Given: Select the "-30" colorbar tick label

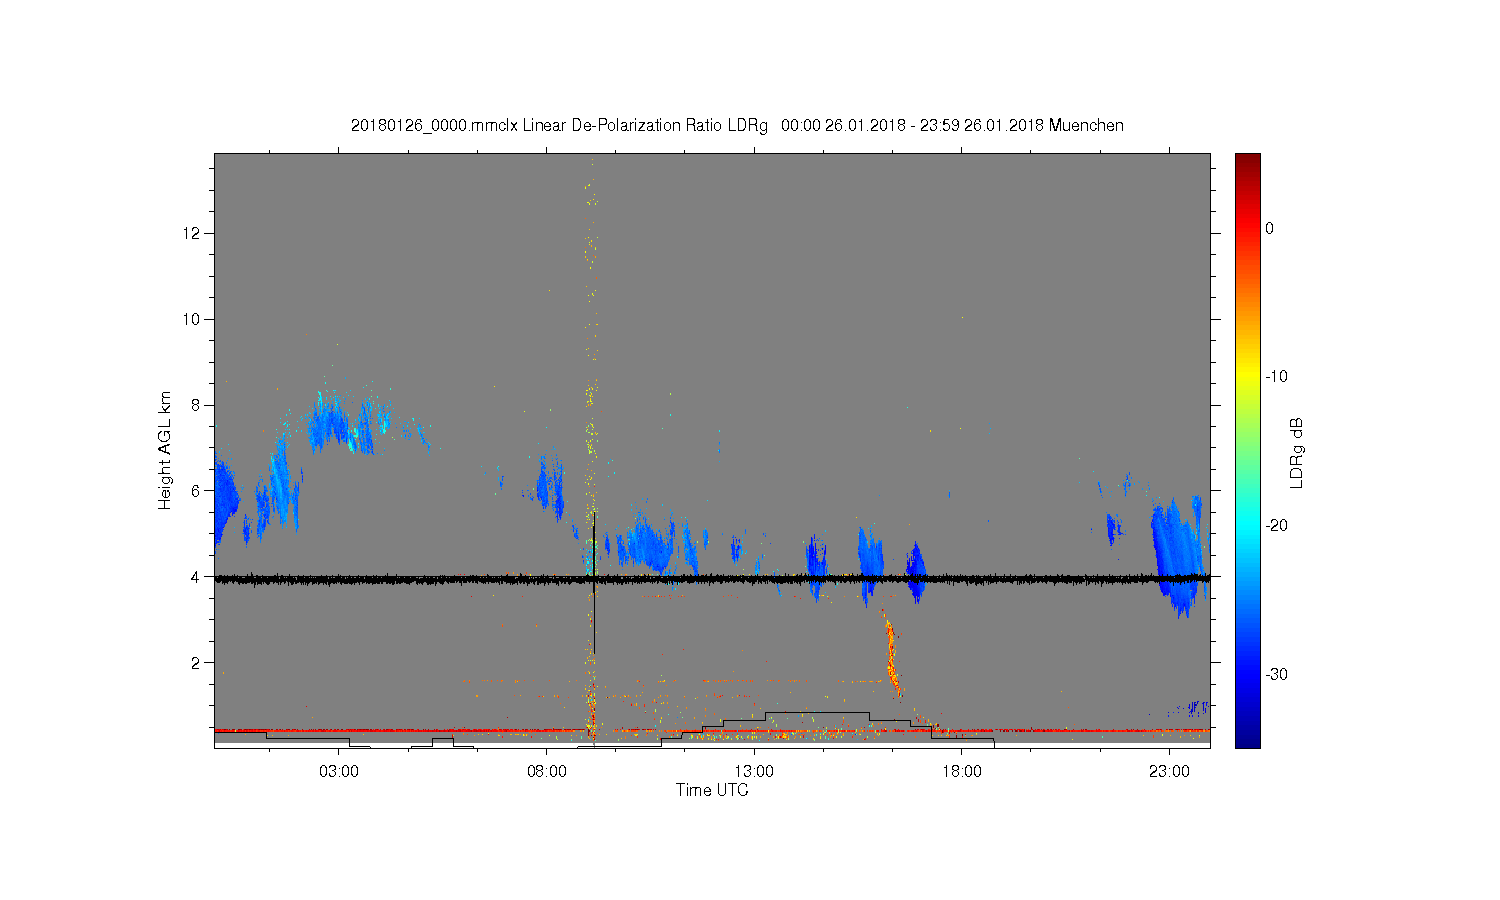Looking at the screenshot, I should (1275, 675).
